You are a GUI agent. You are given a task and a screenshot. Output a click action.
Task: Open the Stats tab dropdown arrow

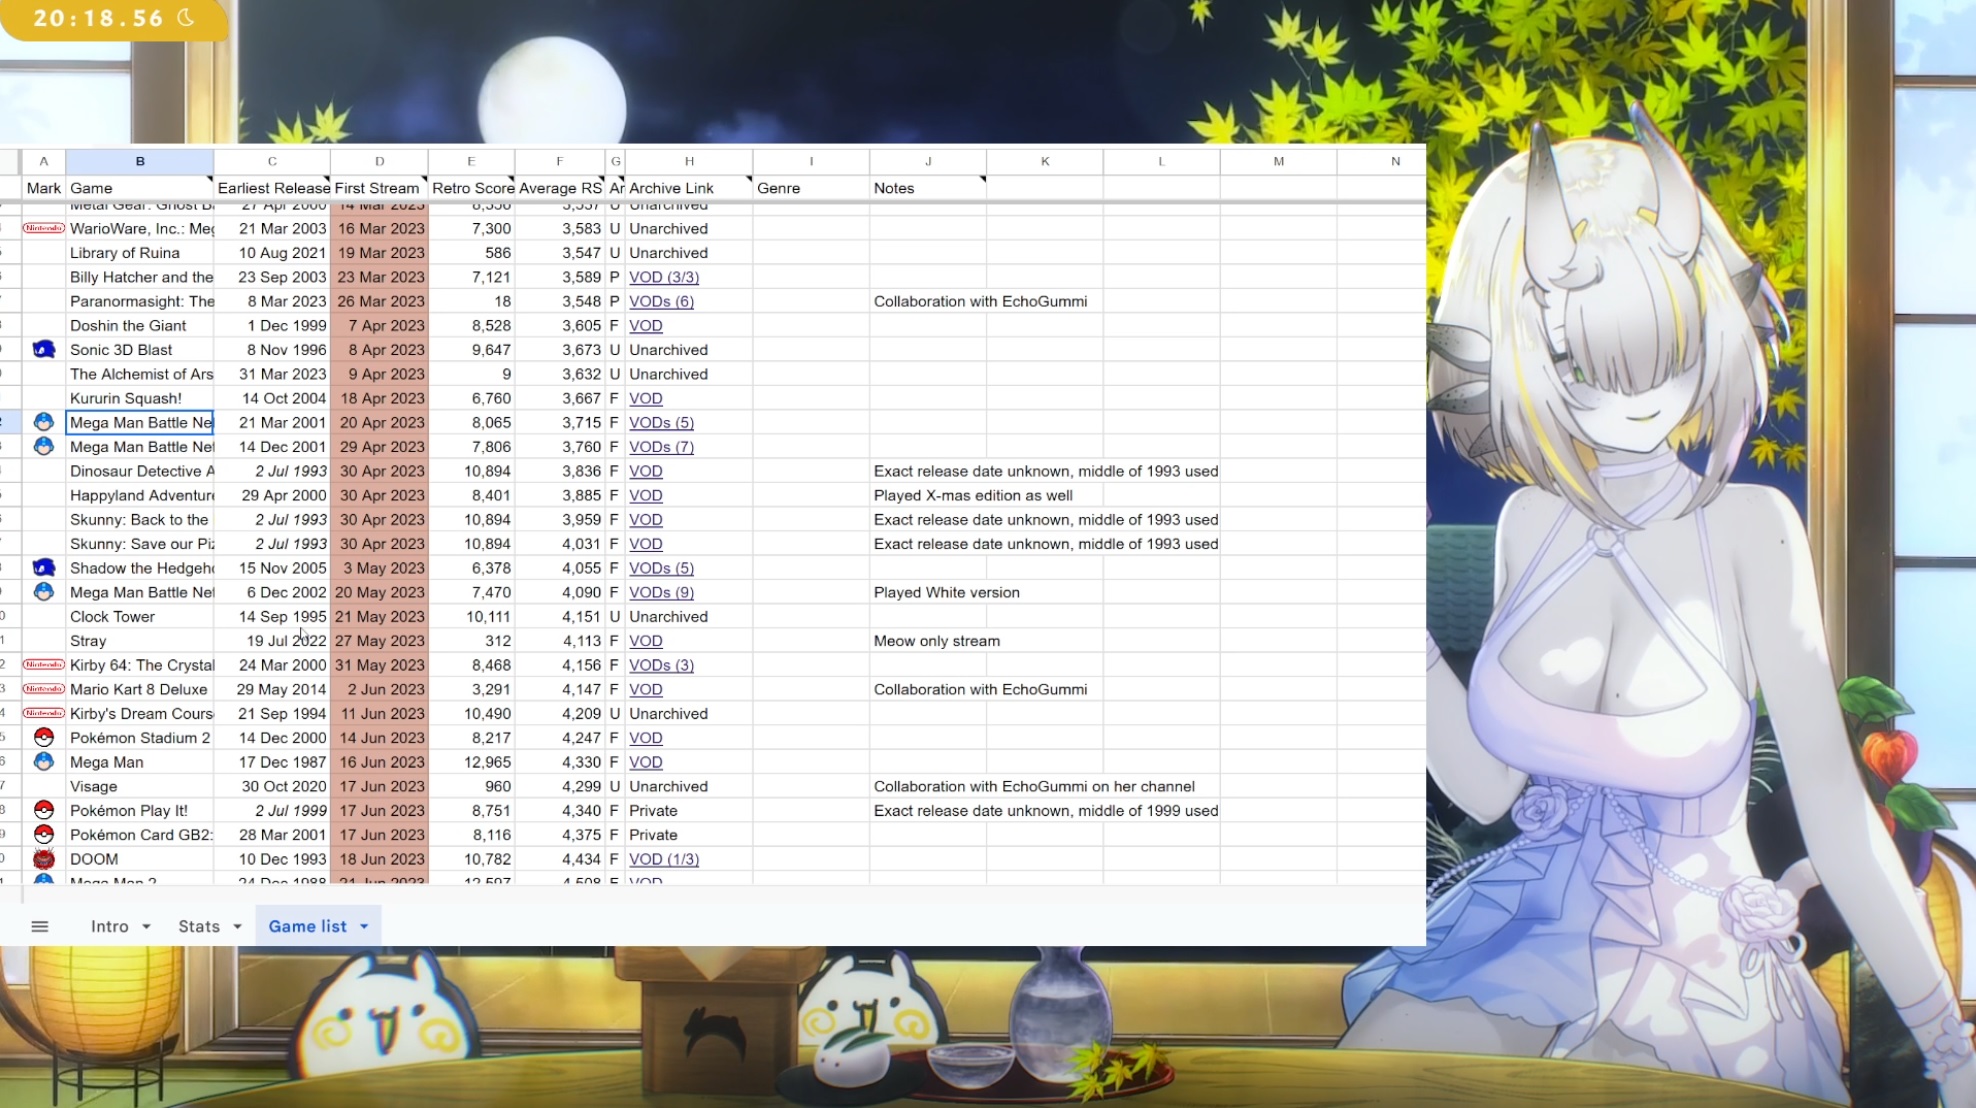[237, 927]
